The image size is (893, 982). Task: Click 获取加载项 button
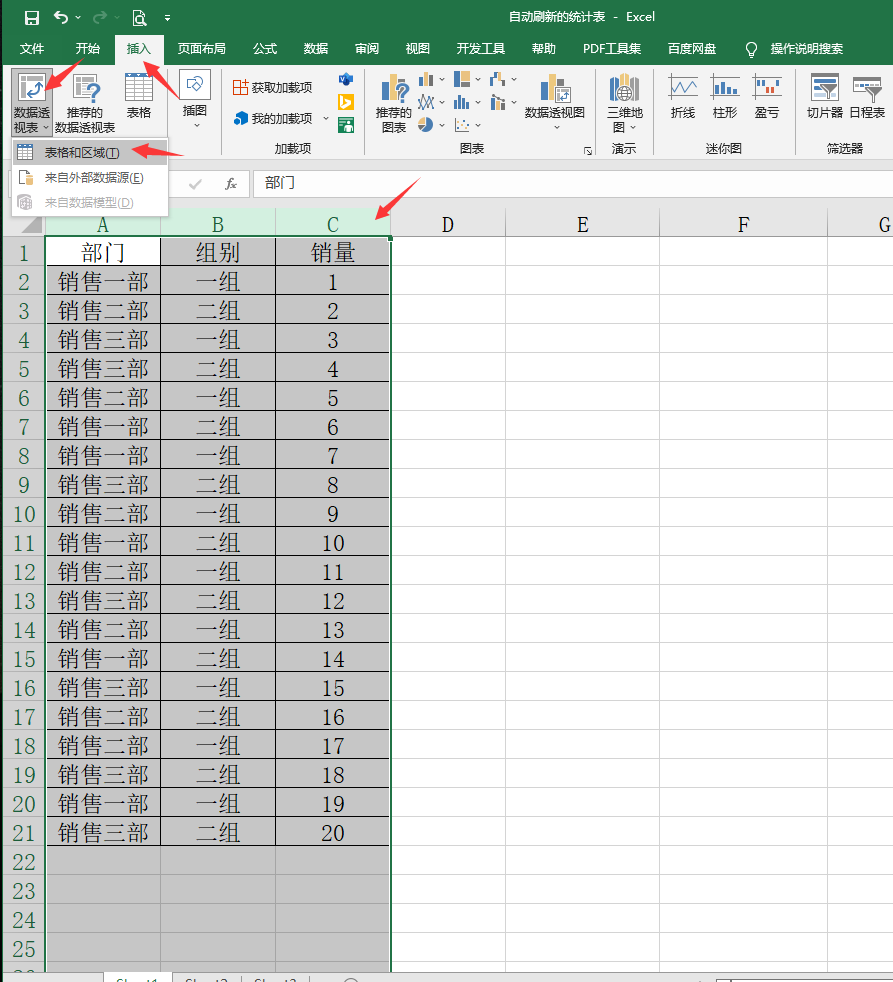click(x=272, y=88)
